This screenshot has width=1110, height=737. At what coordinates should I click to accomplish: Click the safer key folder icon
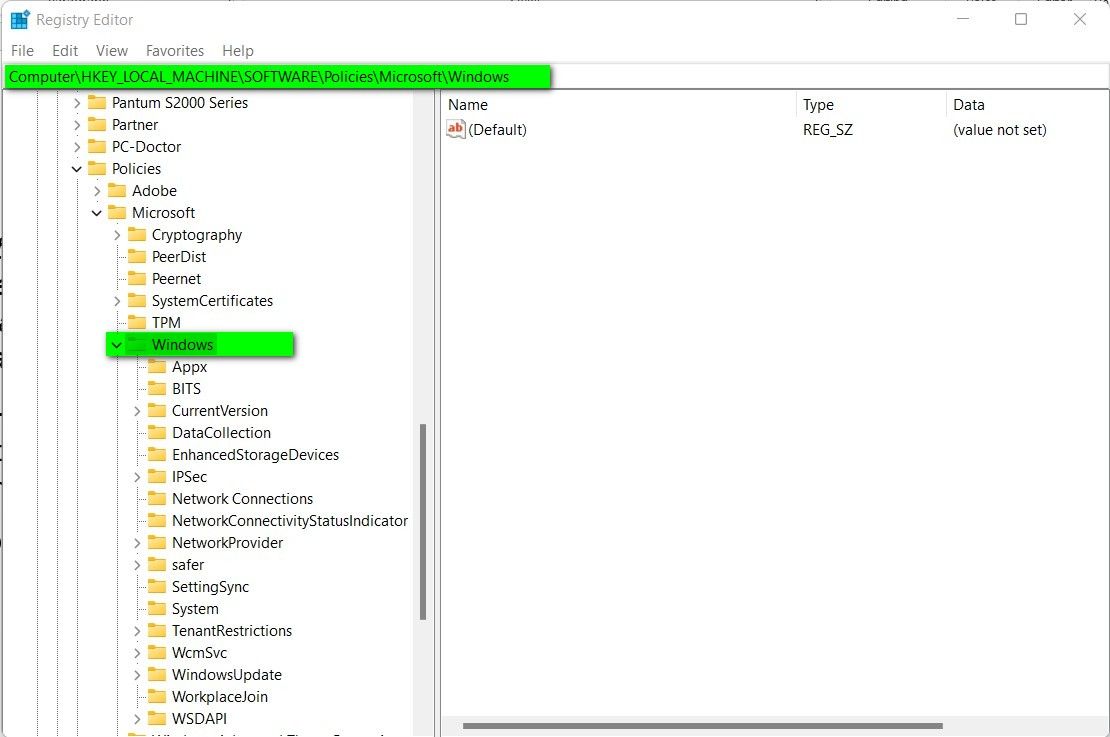coord(159,564)
